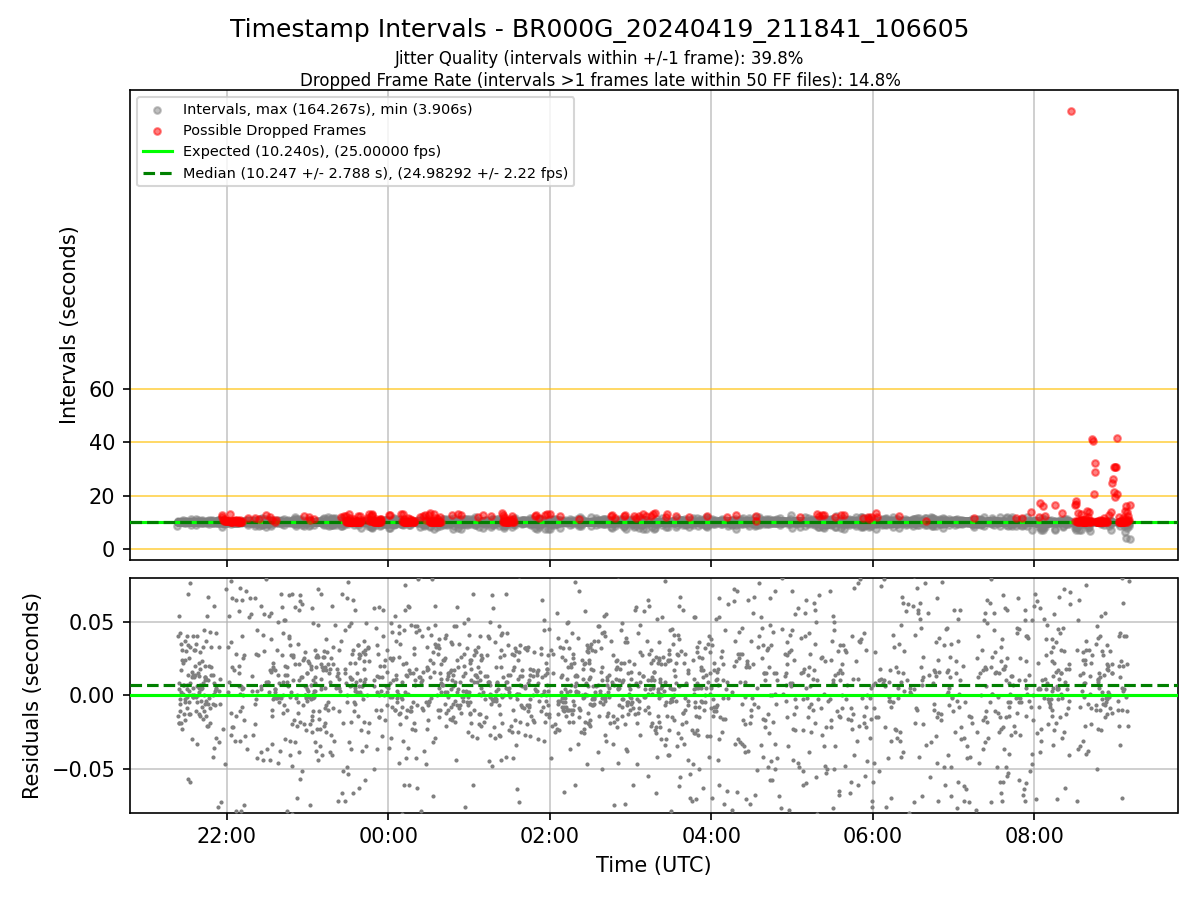The image size is (1200, 900).
Task: Click legend entry beginning 'Median (10.247 +/- 2.788 s)'
Action: pyautogui.click(x=376, y=173)
